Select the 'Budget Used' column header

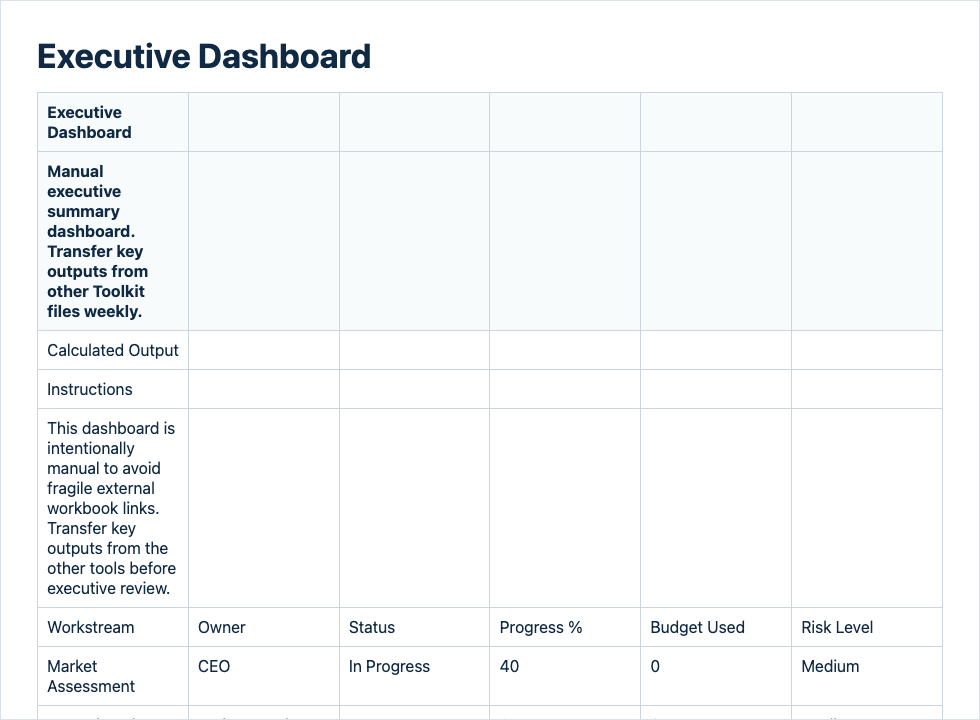(716, 627)
